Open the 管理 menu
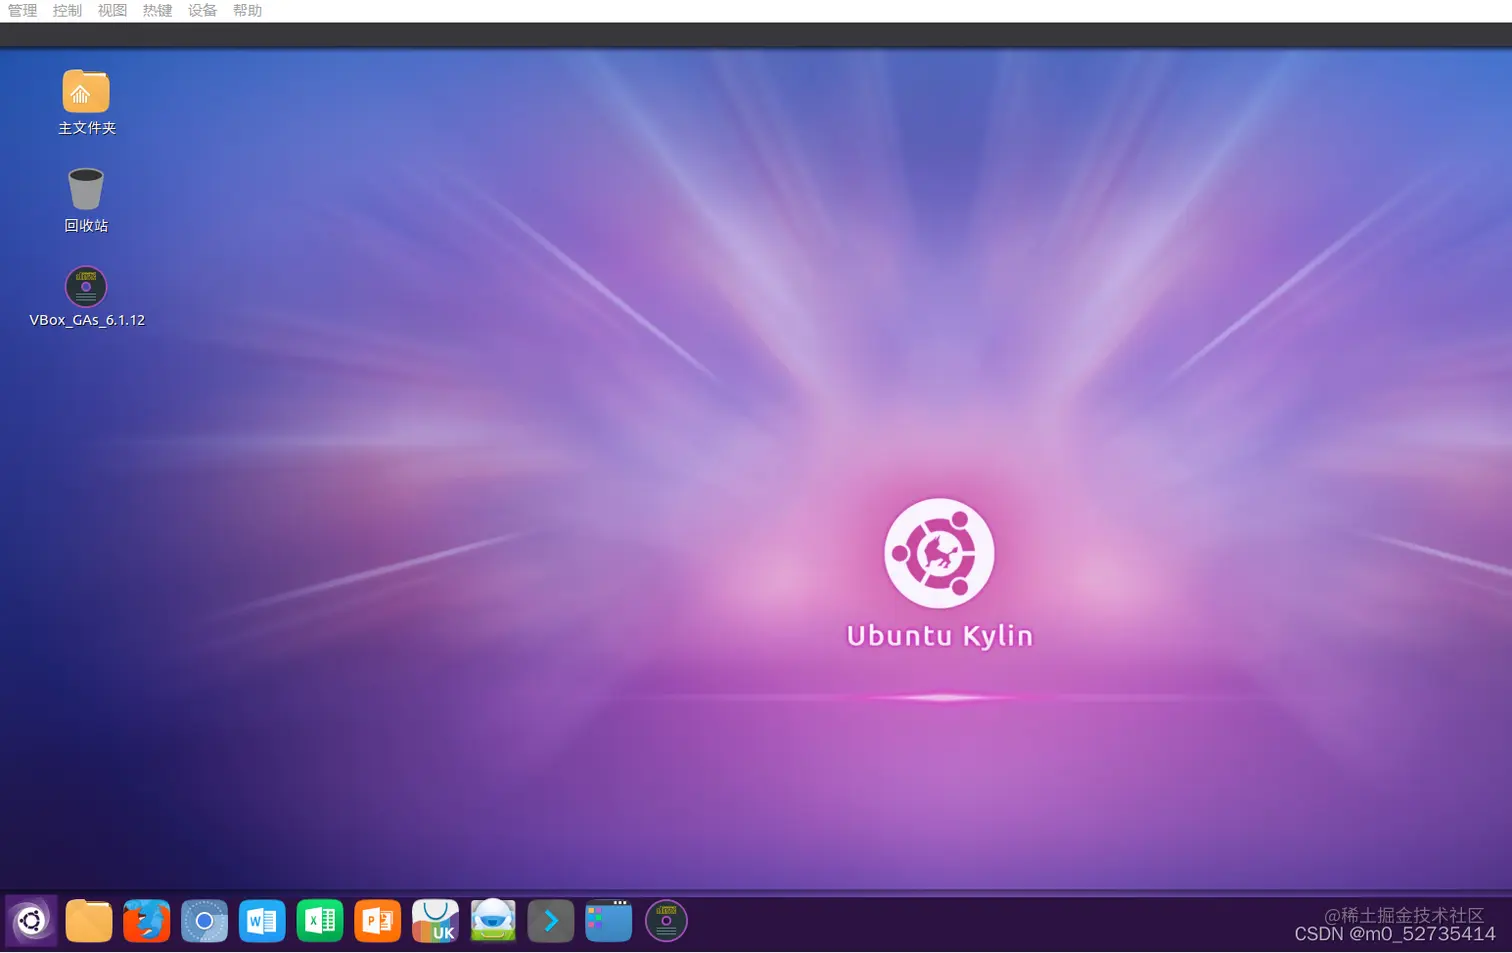The width and height of the screenshot is (1512, 953). pos(22,11)
